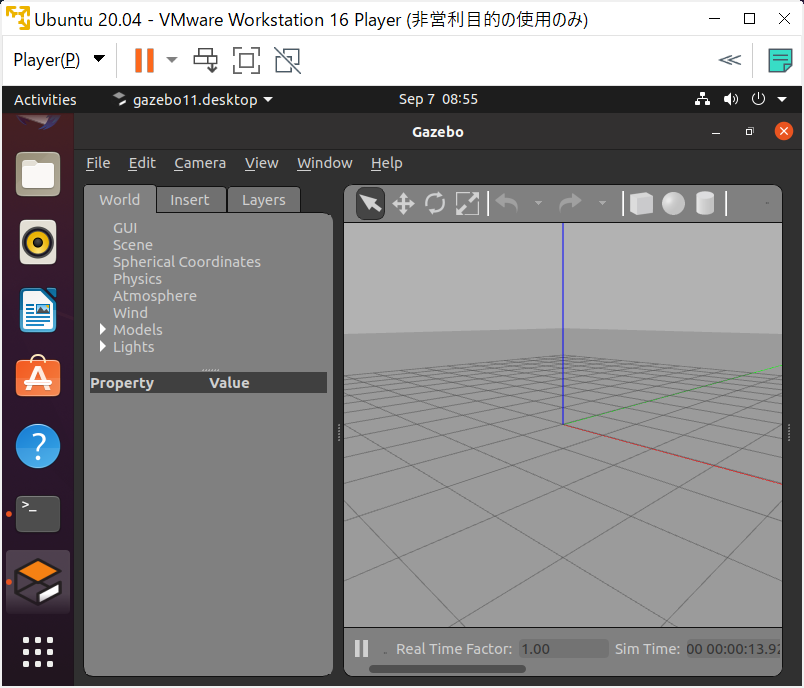This screenshot has height=688, width=804.
Task: Insert a sphere shape
Action: point(673,204)
